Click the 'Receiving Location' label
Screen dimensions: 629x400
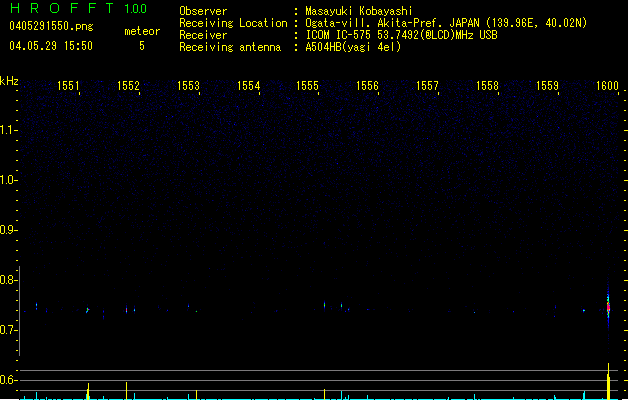click(233, 23)
